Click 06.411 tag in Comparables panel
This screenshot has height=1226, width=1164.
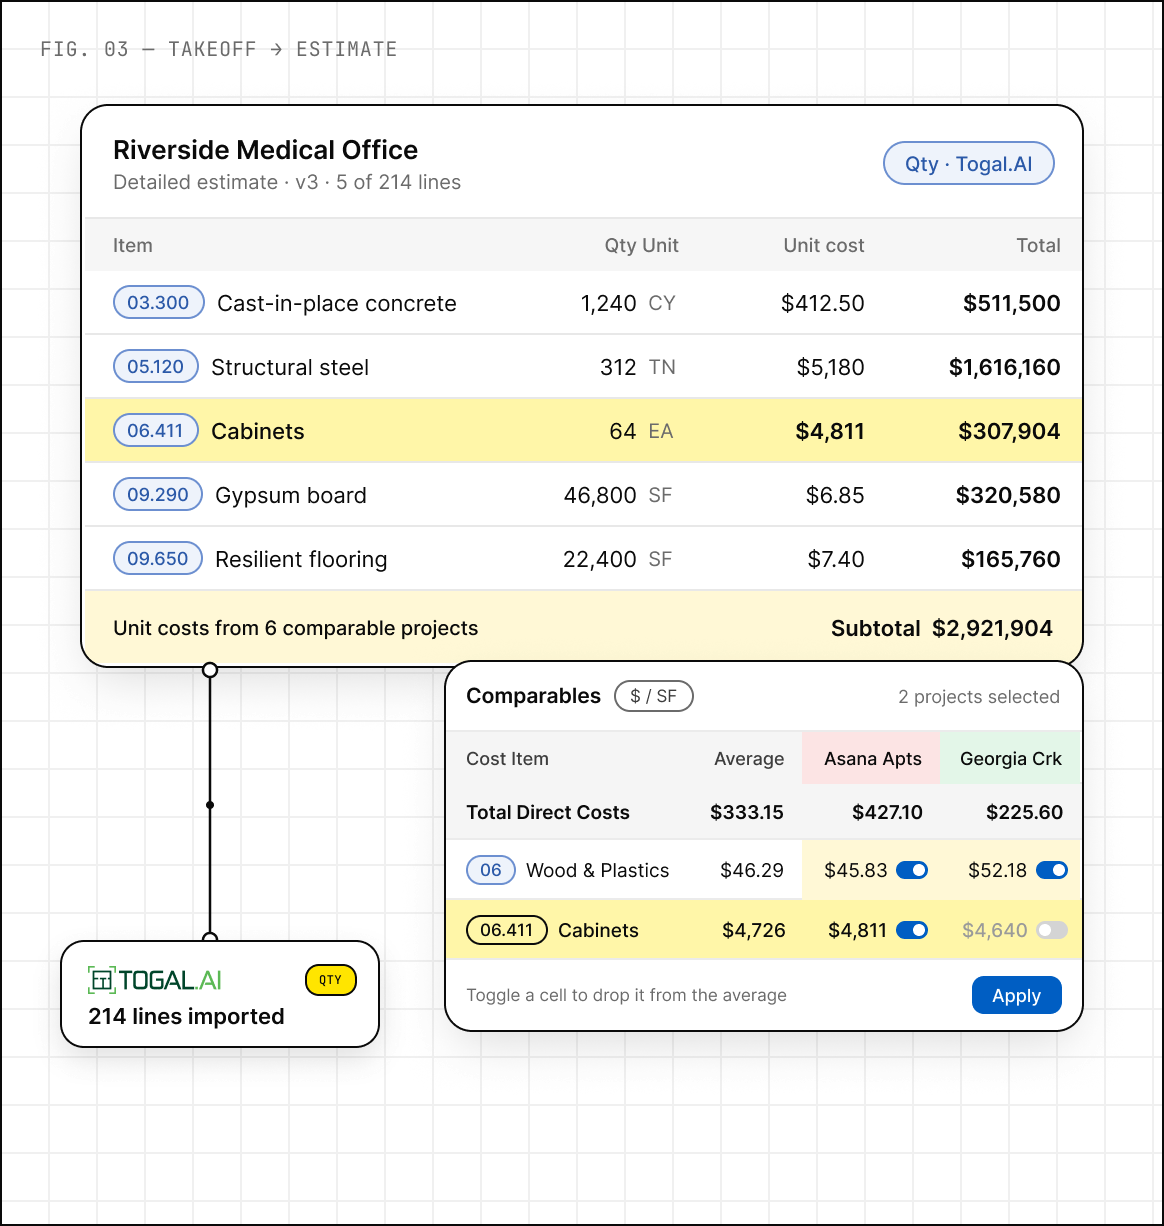[506, 930]
